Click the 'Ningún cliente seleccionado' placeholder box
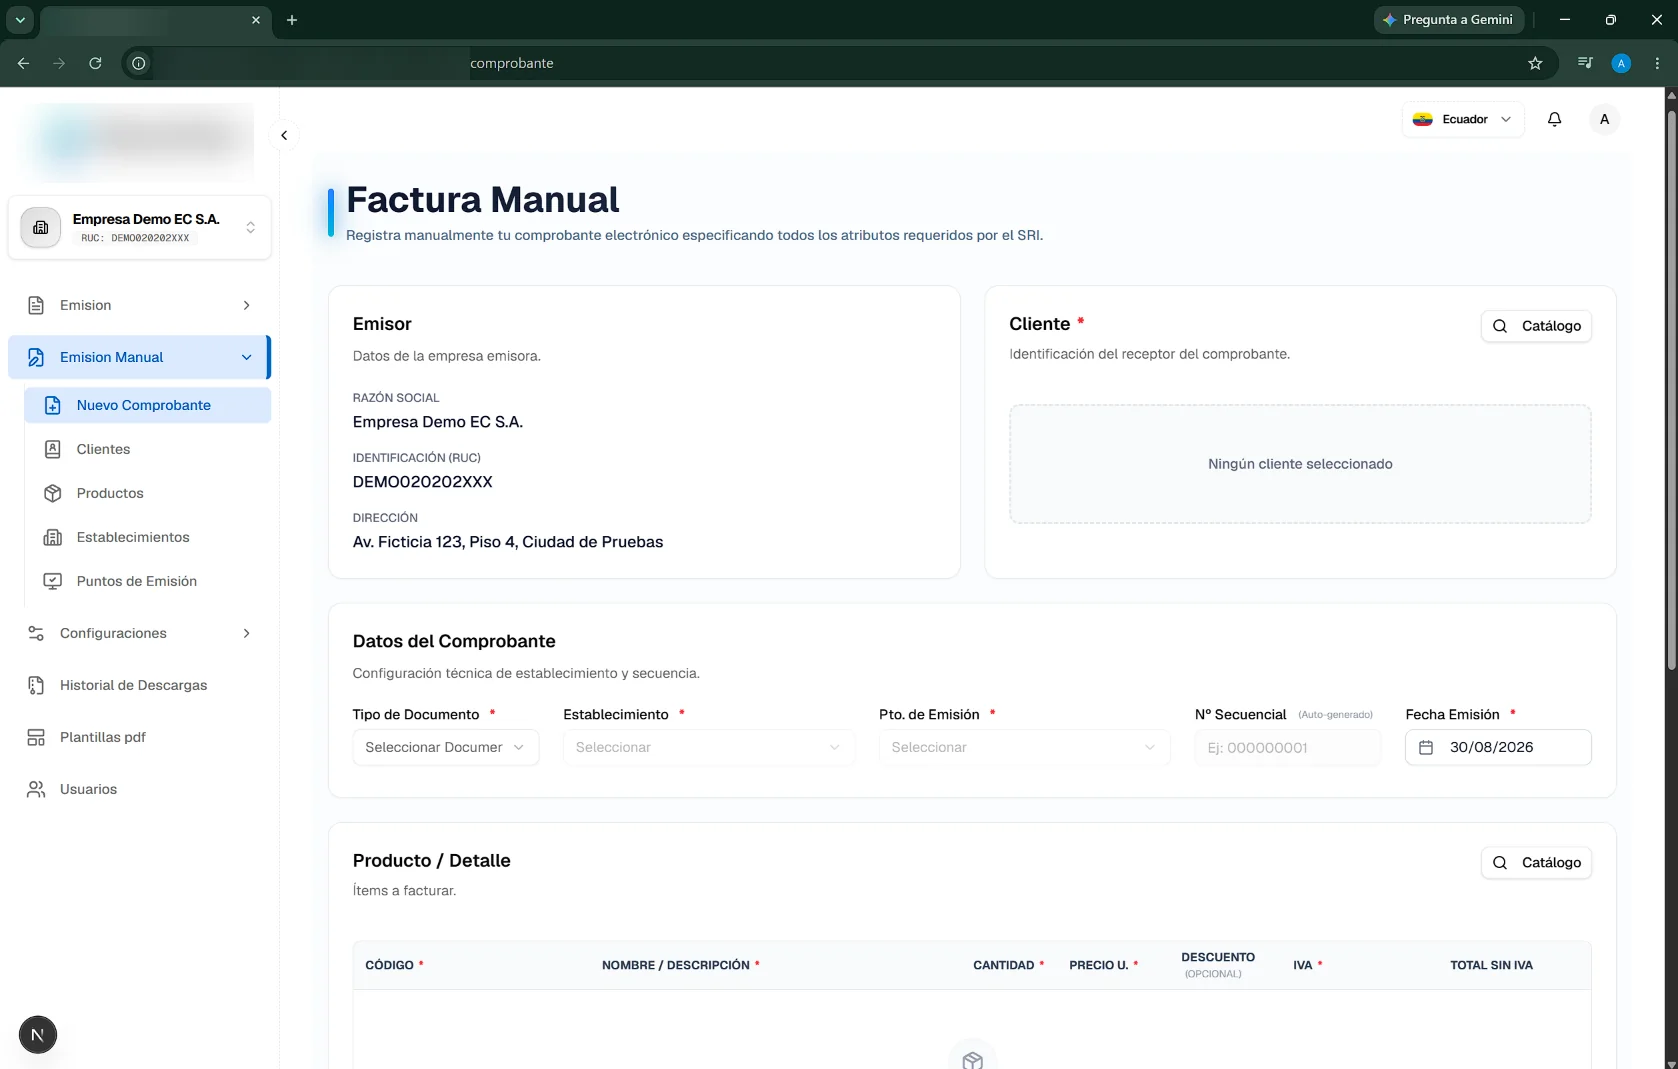 point(1300,464)
